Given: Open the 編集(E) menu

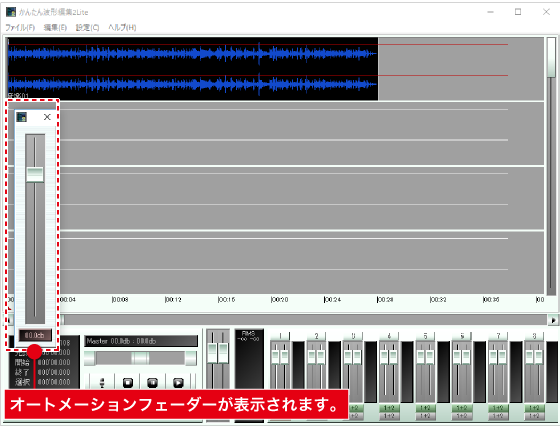Looking at the screenshot, I should coord(55,28).
